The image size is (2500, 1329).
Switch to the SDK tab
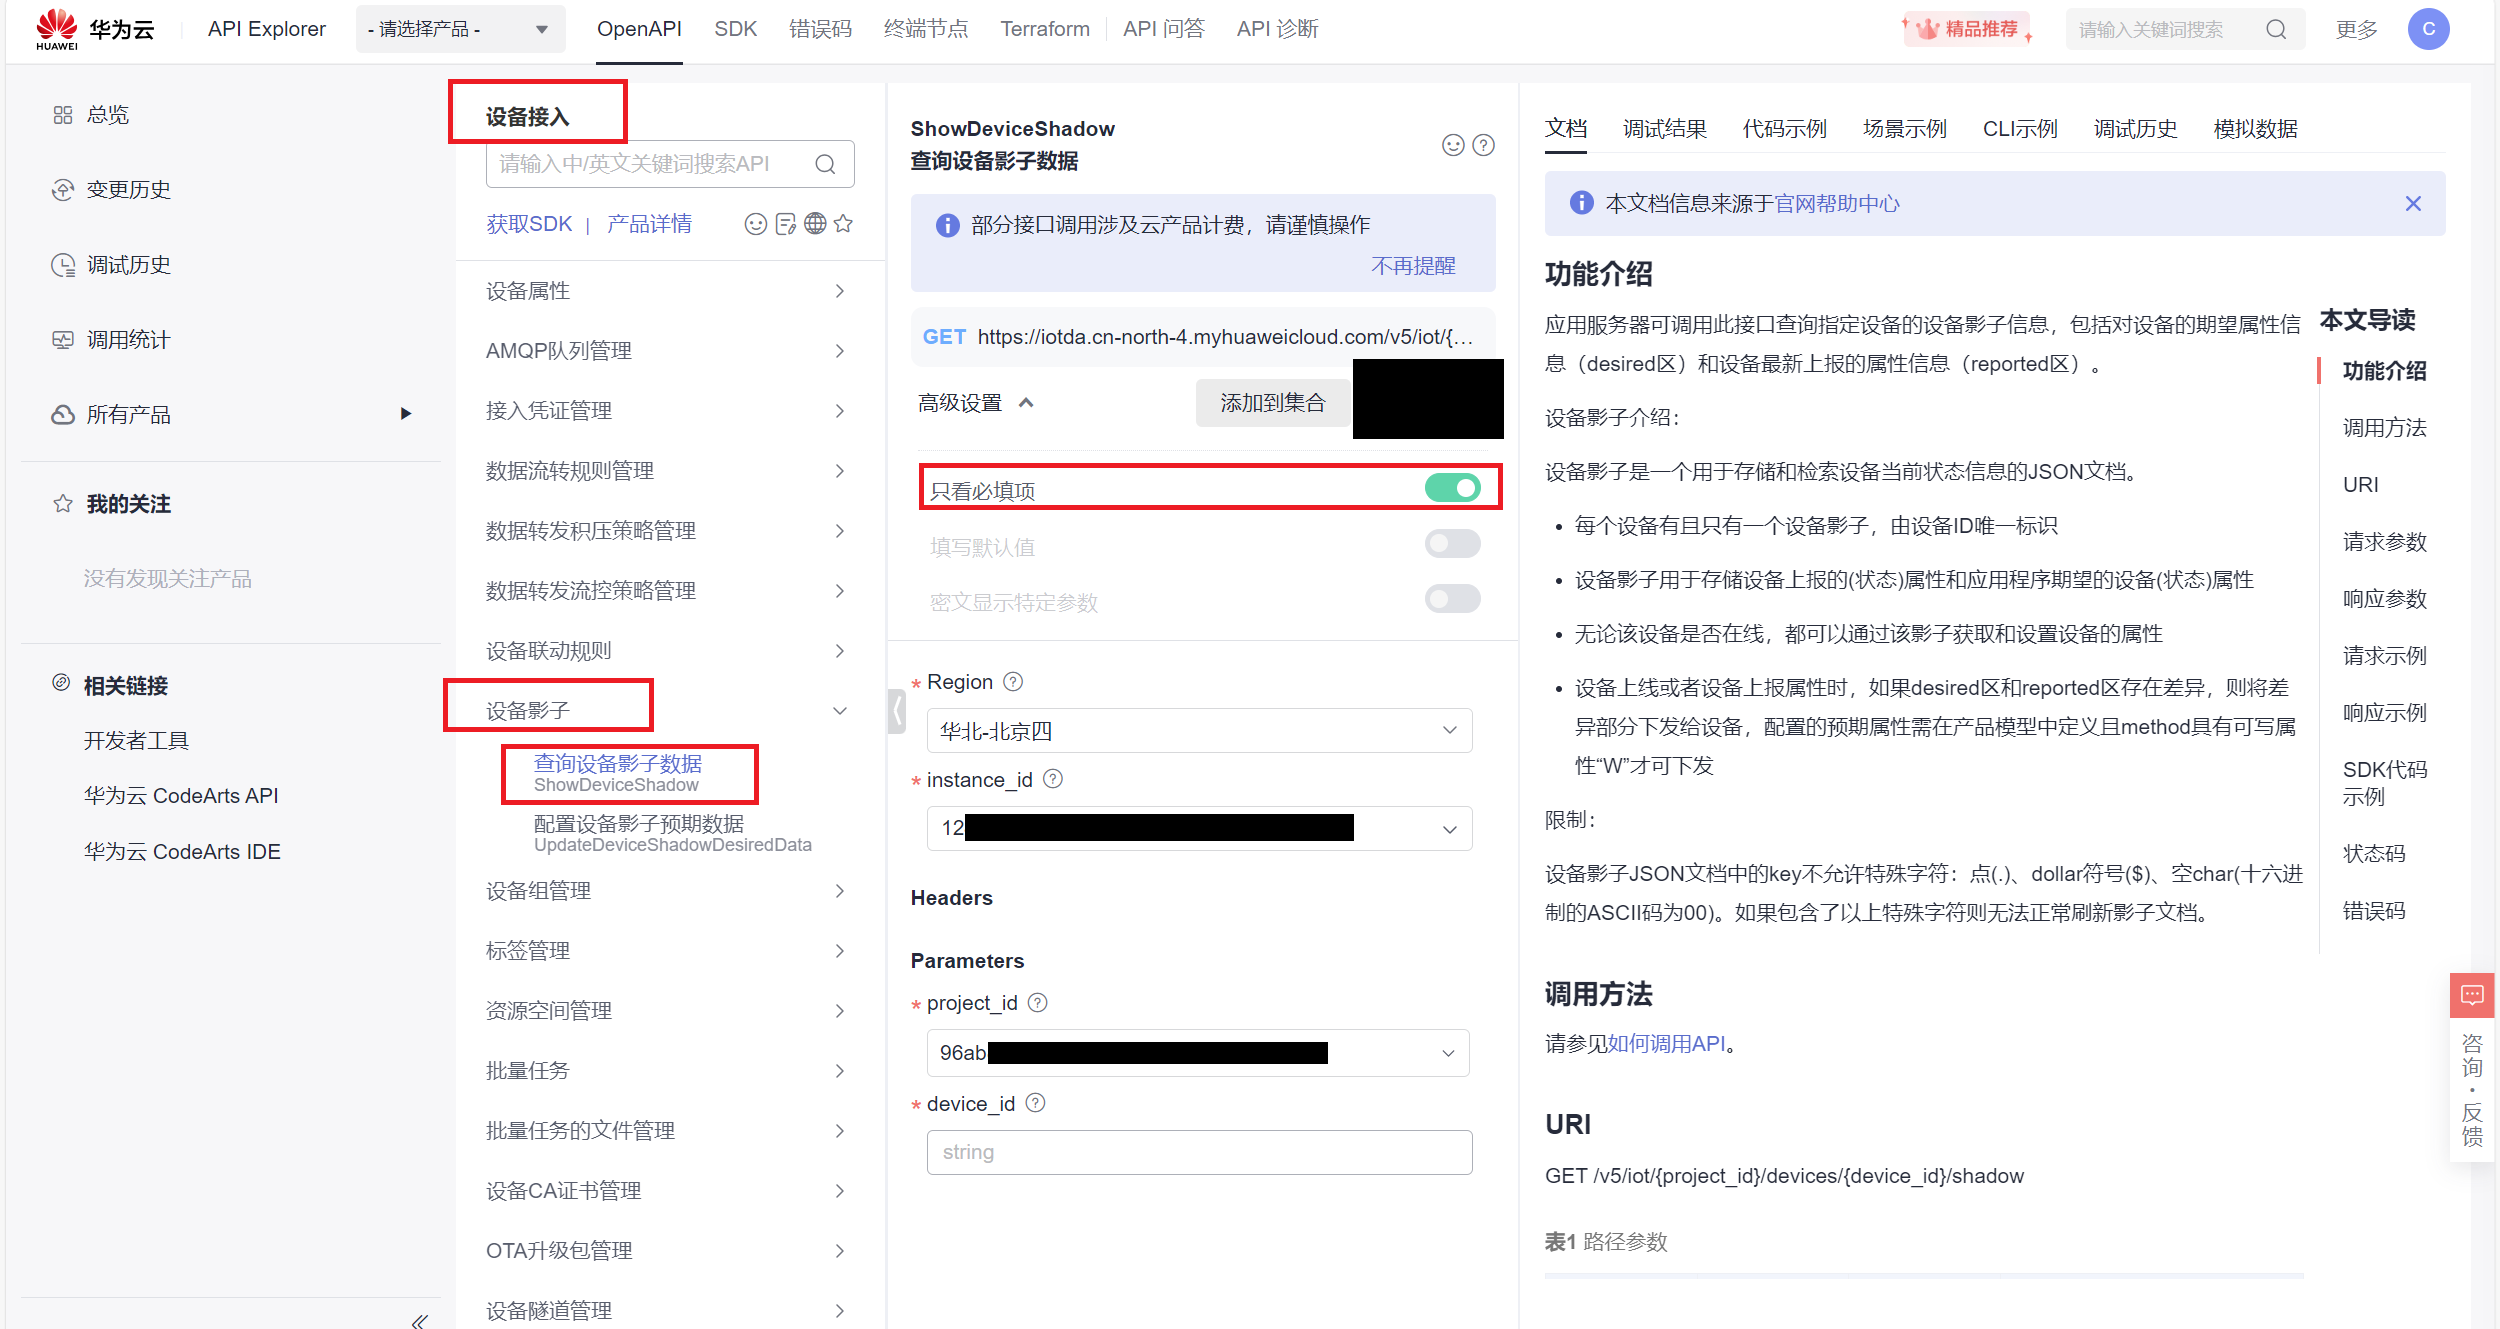coord(735,29)
